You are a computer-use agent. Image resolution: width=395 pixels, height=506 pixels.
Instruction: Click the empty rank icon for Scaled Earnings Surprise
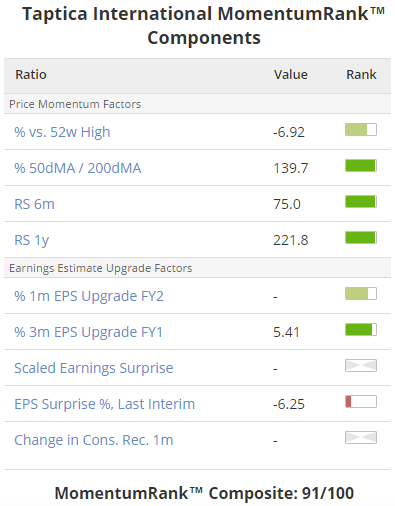[x=361, y=366]
